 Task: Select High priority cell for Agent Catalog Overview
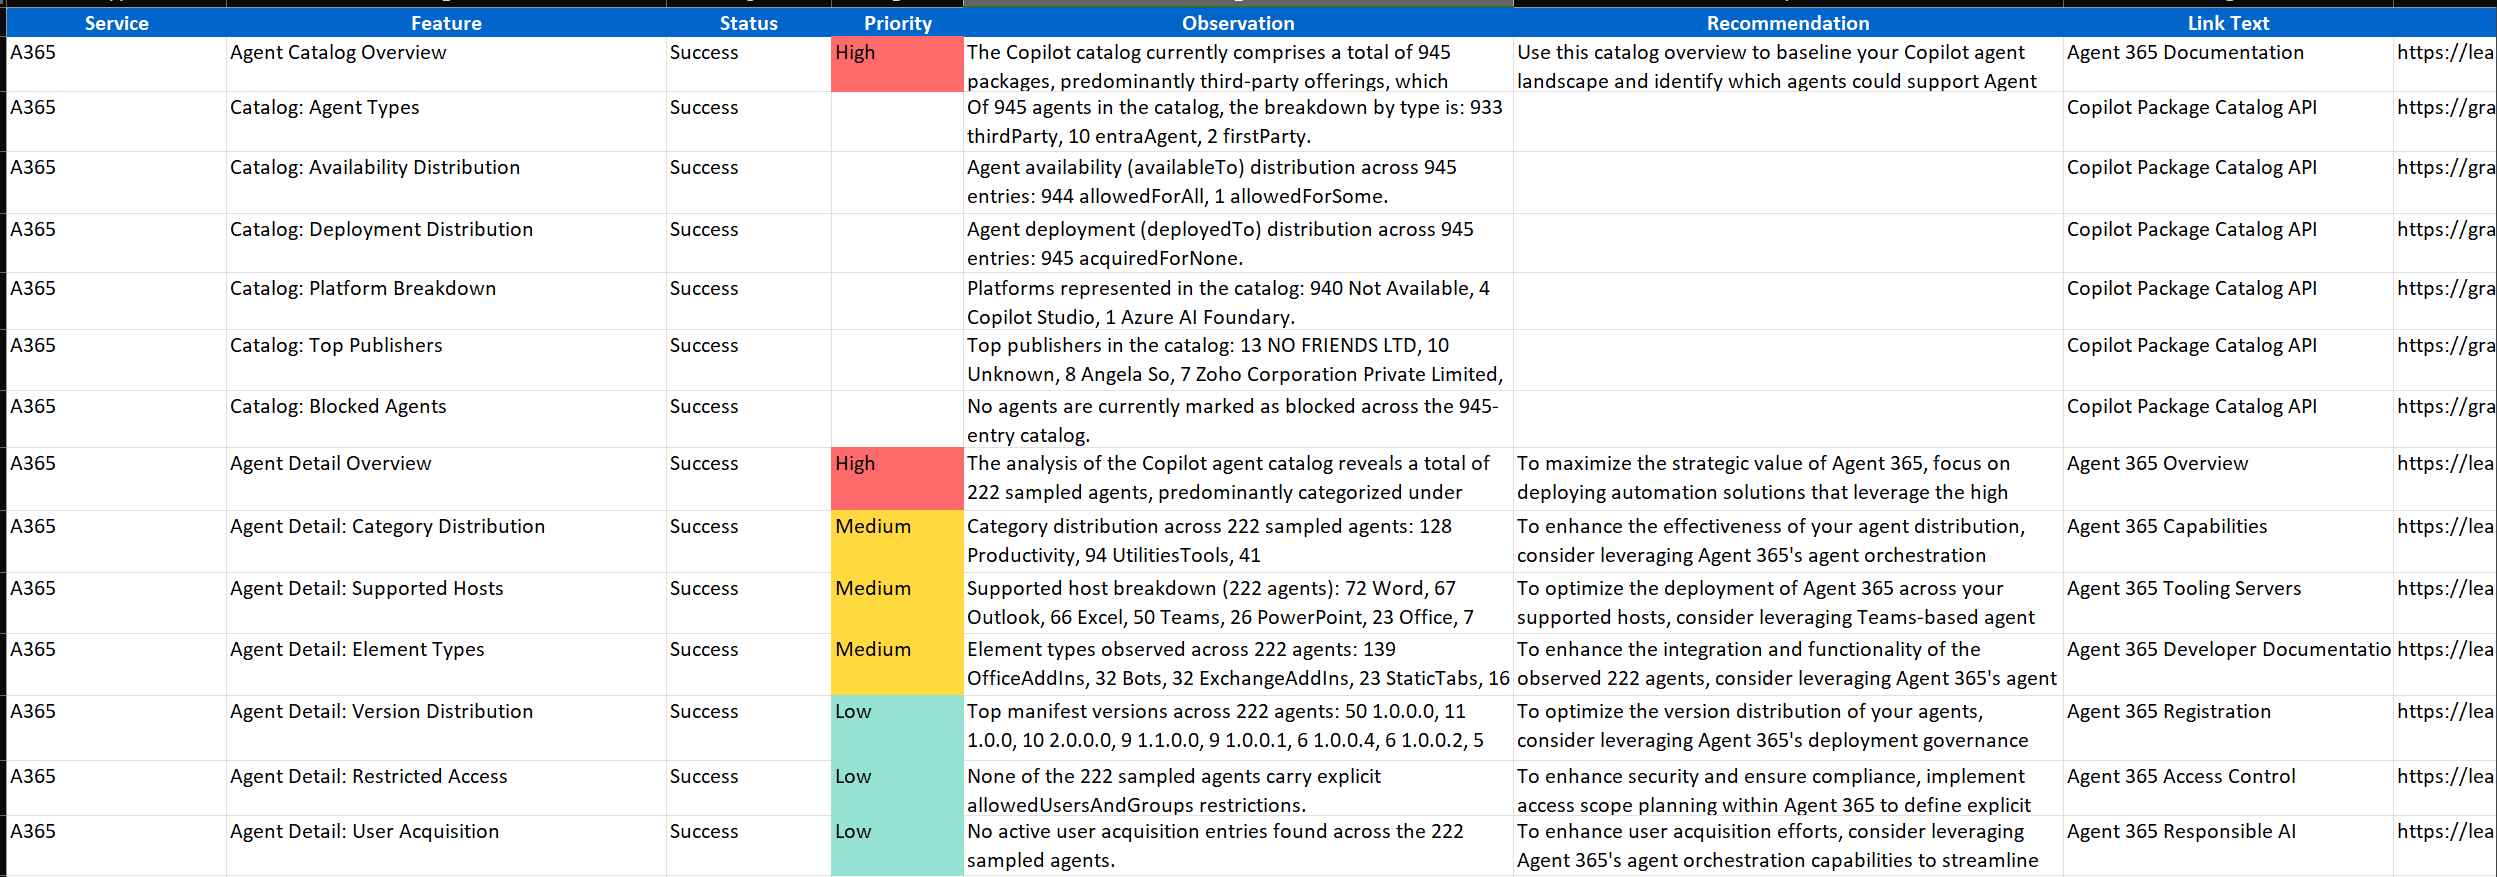point(897,65)
